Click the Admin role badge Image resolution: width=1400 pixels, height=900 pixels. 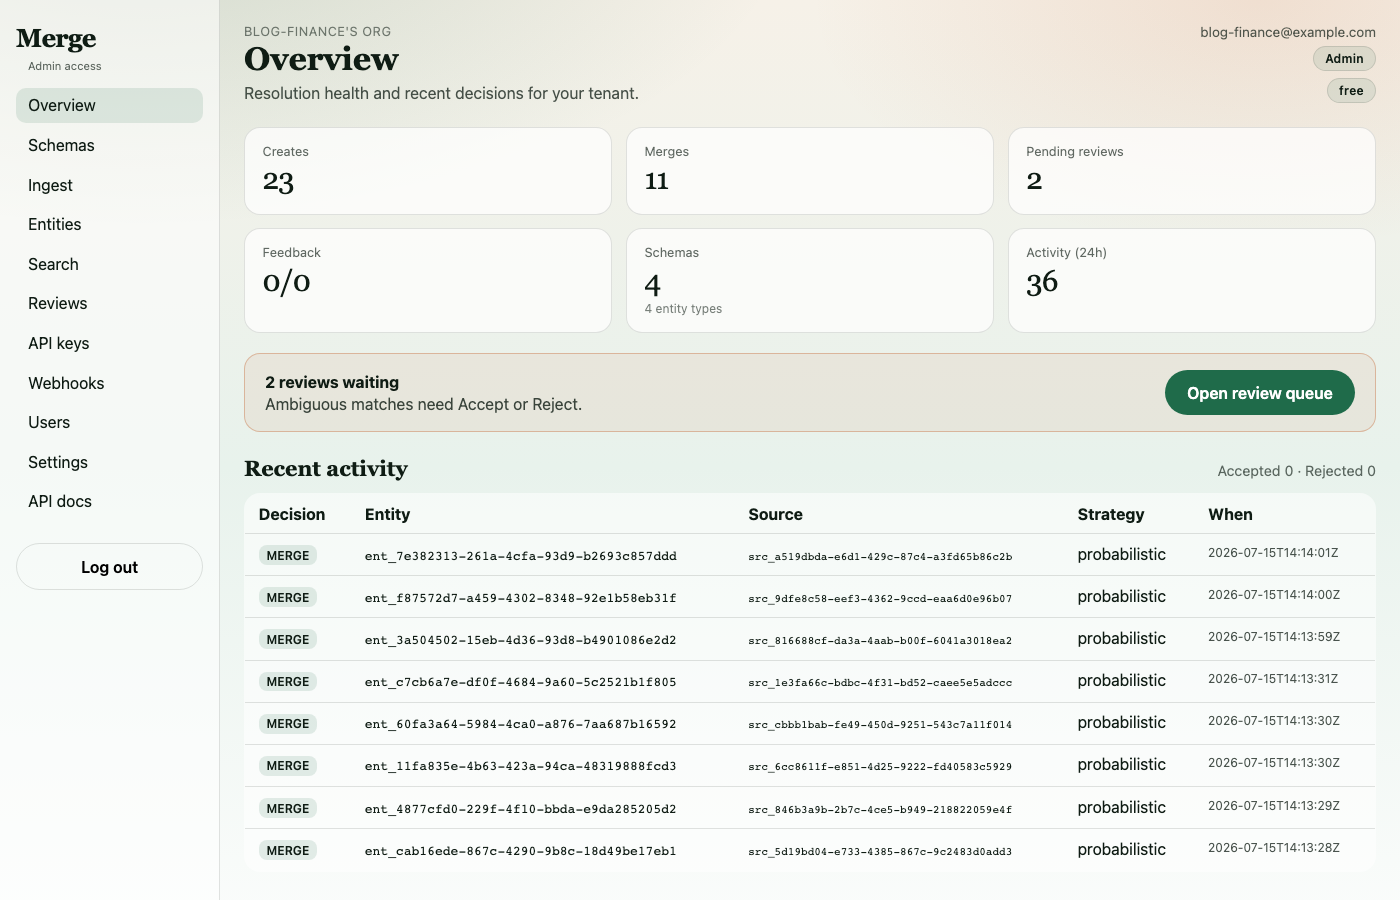pyautogui.click(x=1344, y=59)
